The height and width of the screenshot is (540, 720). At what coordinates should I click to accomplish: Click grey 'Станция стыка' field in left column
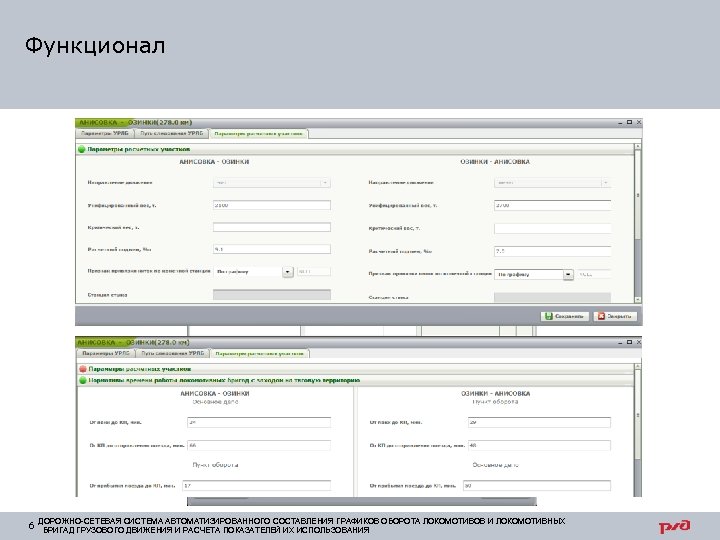(272, 294)
